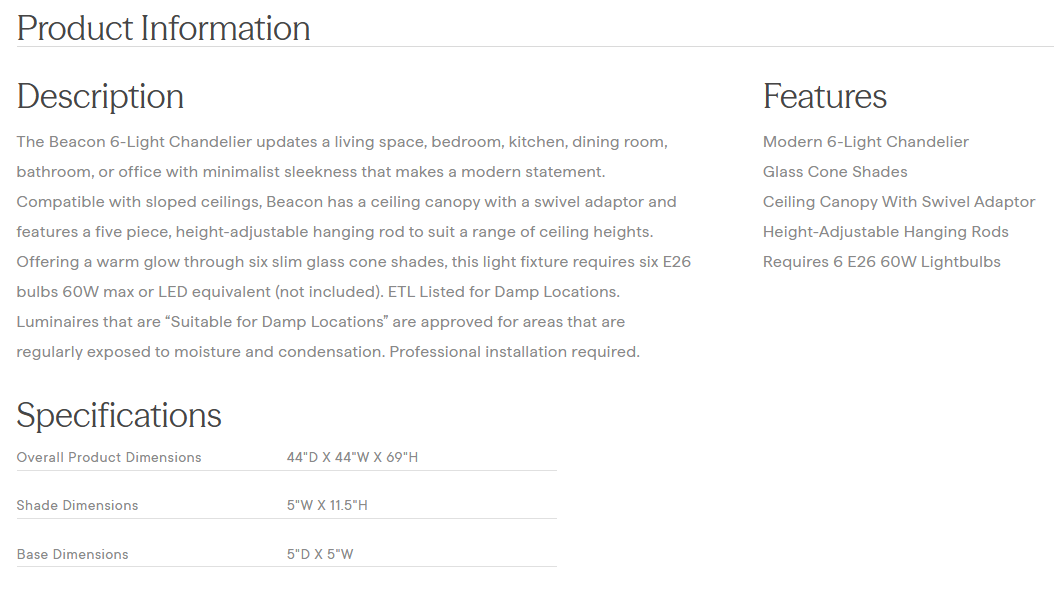Click the Specifications heading
The image size is (1054, 589).
pyautogui.click(x=119, y=415)
